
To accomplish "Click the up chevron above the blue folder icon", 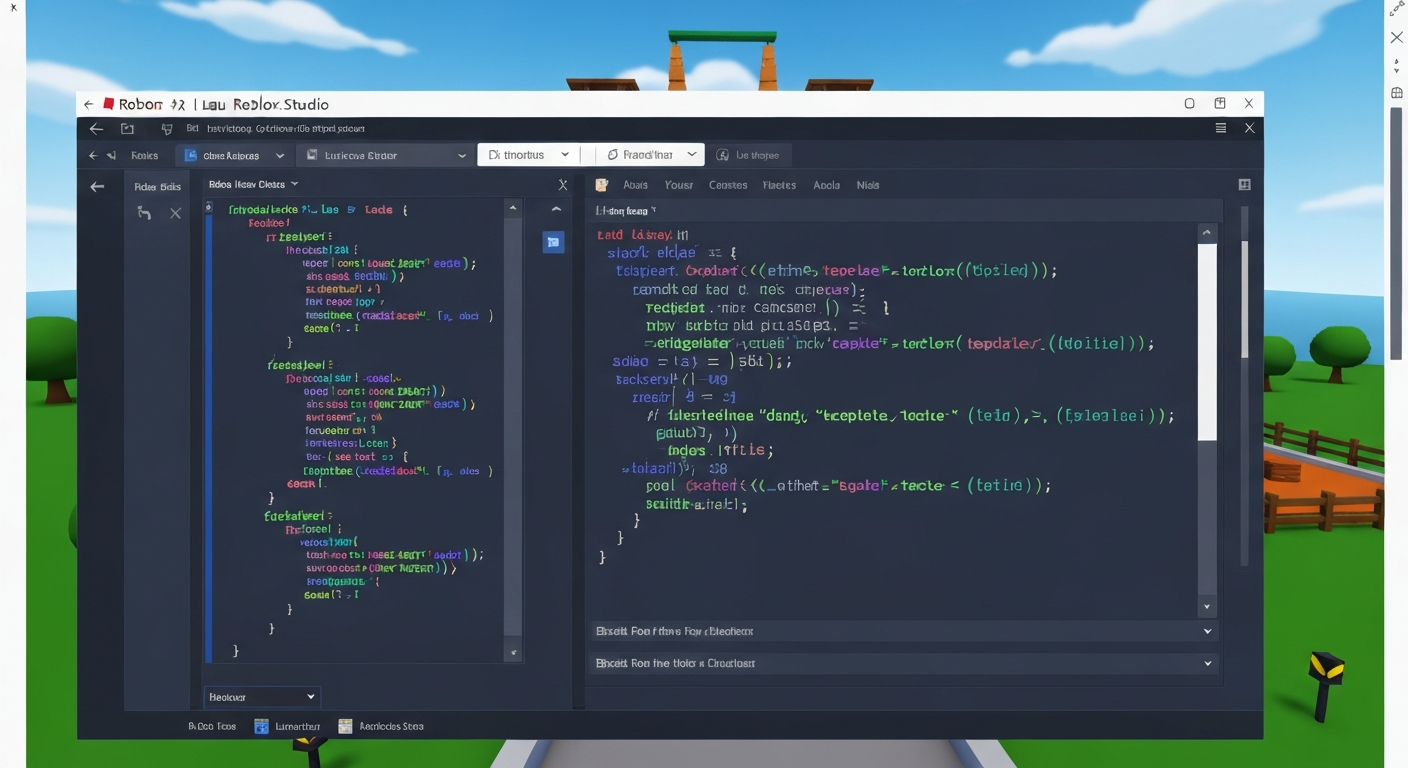I will point(556,209).
